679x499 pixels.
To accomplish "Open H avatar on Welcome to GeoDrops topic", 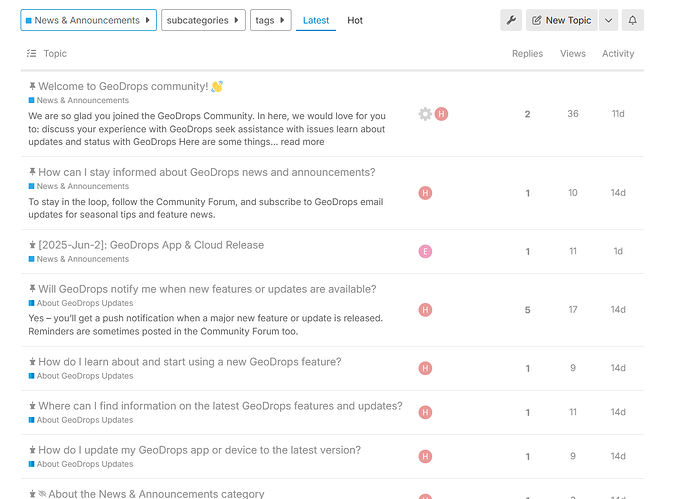I will point(441,114).
